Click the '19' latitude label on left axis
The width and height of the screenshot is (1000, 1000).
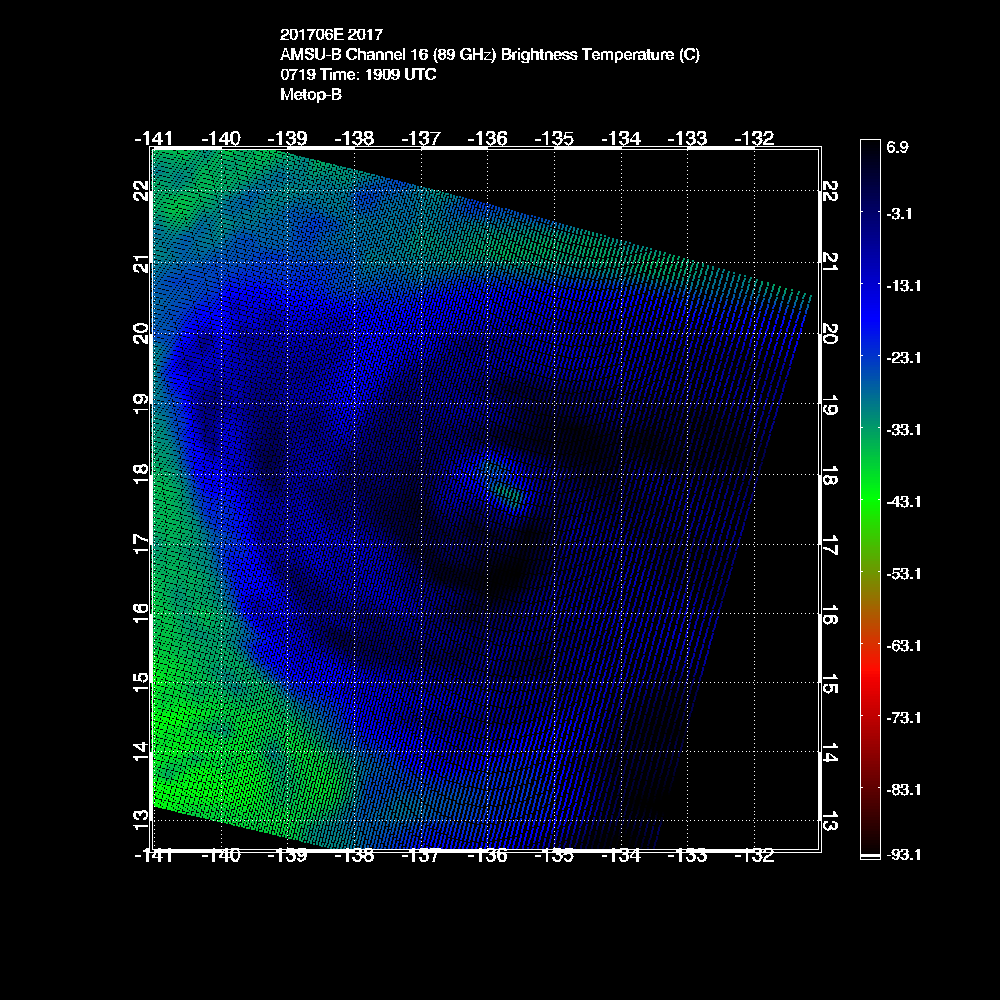click(141, 404)
